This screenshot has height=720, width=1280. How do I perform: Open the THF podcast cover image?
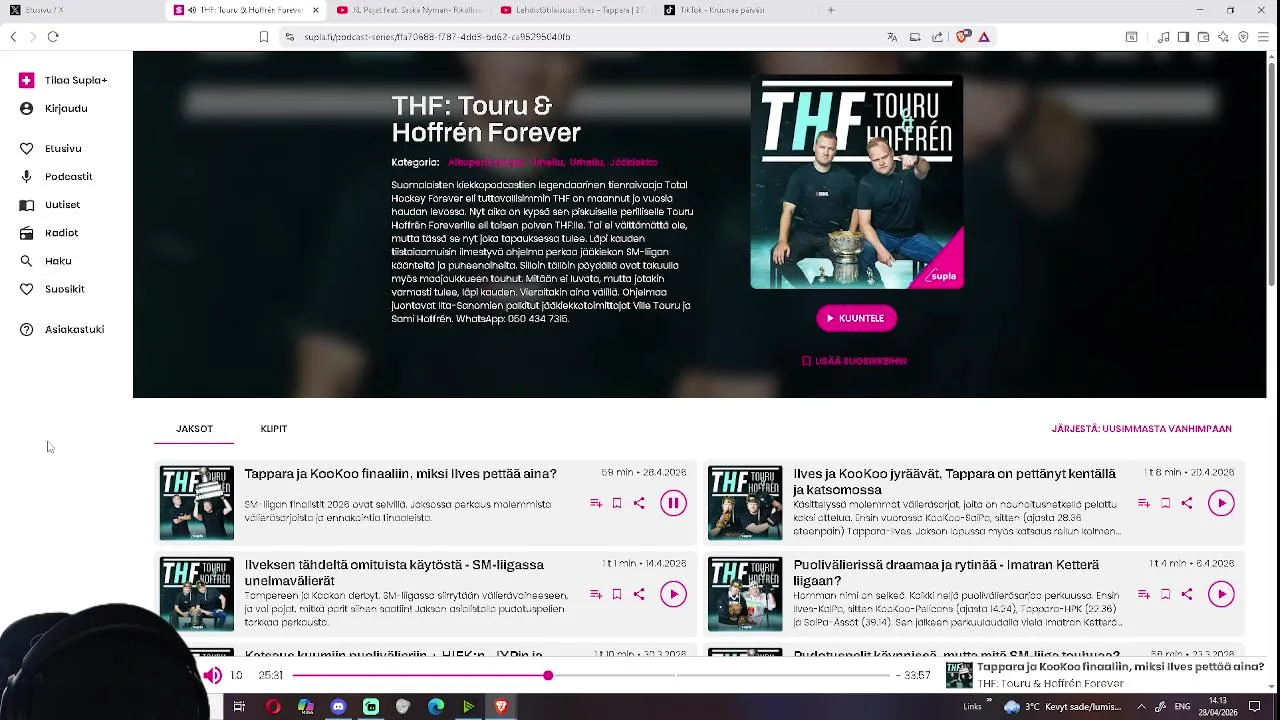point(857,182)
